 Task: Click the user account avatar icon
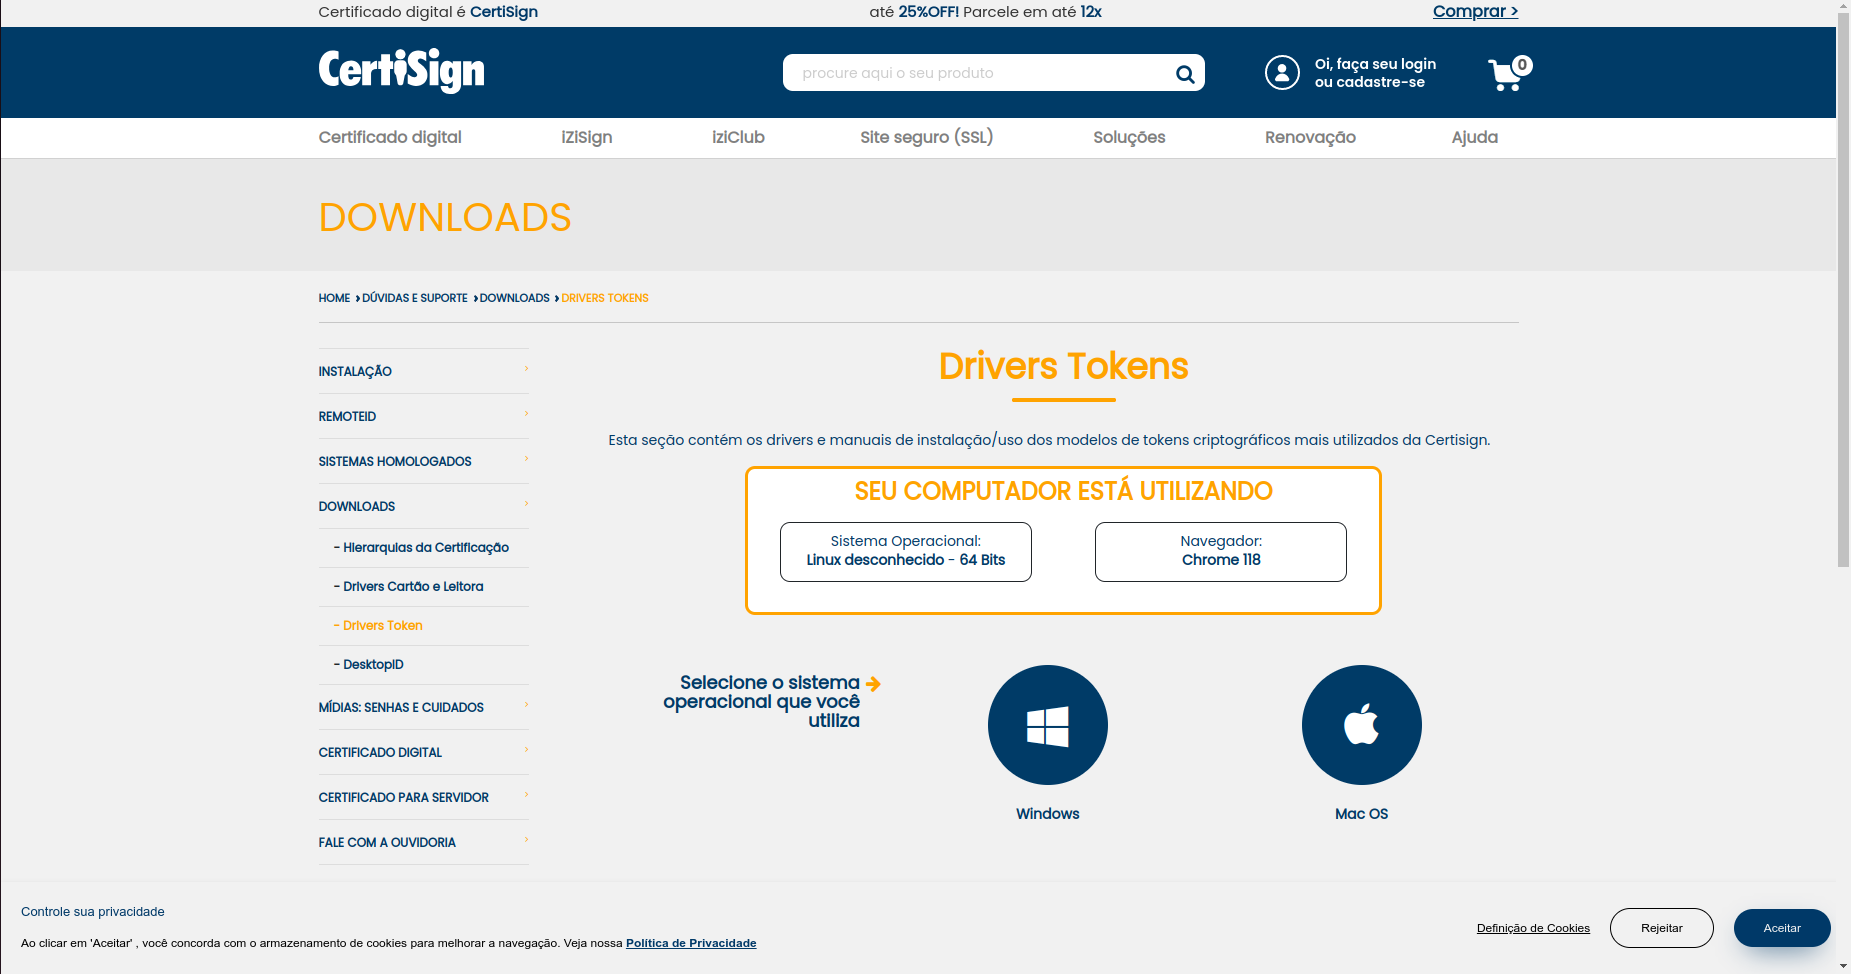(x=1282, y=73)
